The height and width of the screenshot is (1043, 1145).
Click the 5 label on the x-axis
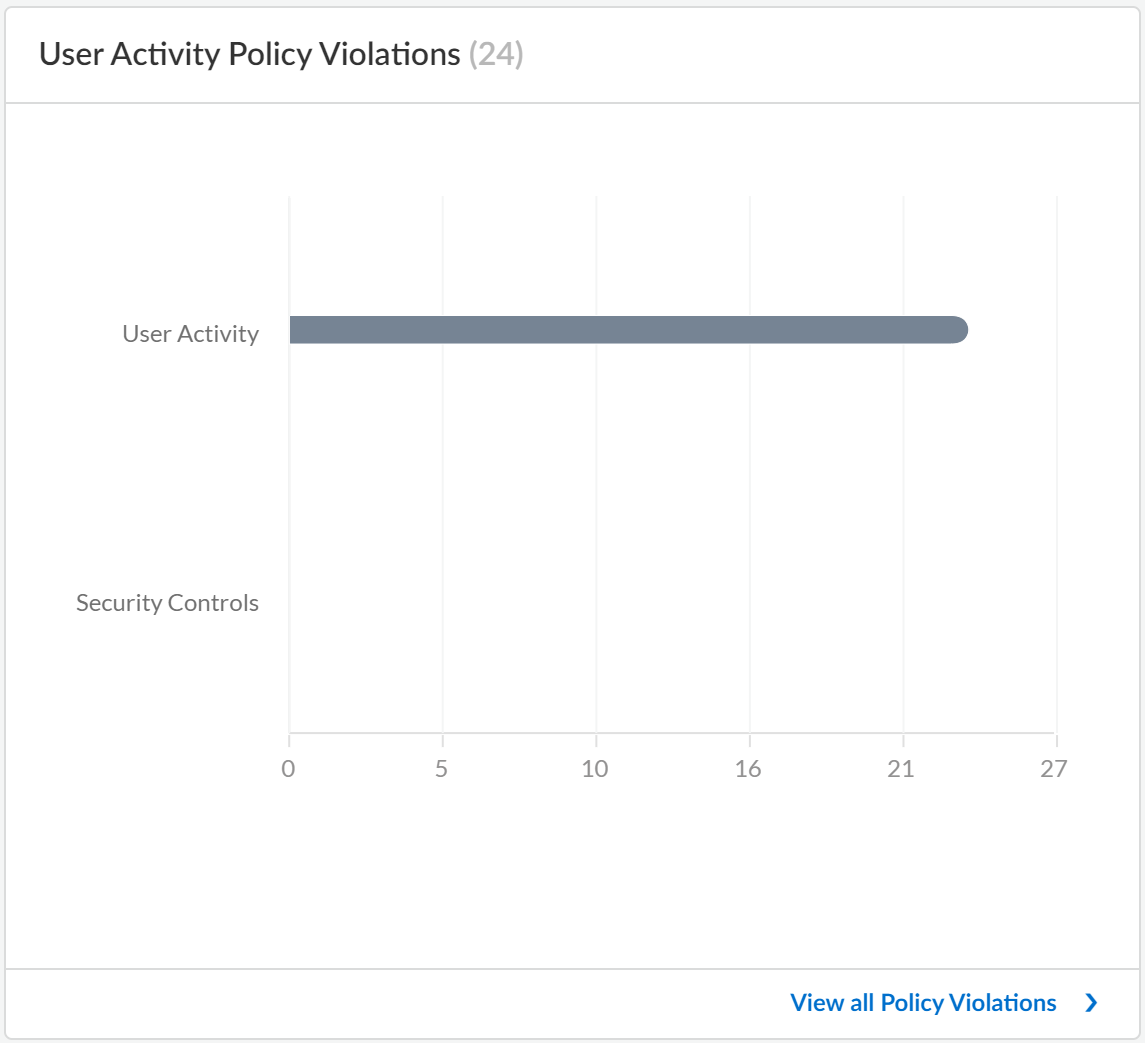coord(442,769)
